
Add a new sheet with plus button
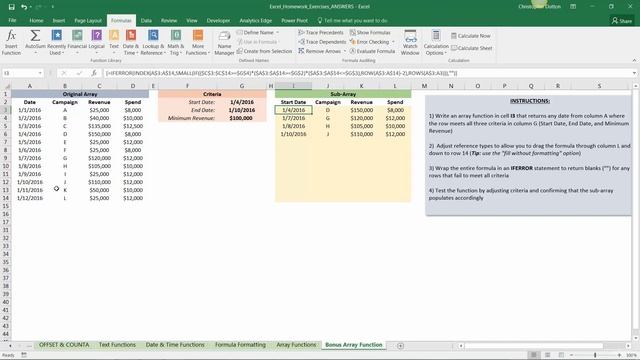[x=400, y=346]
